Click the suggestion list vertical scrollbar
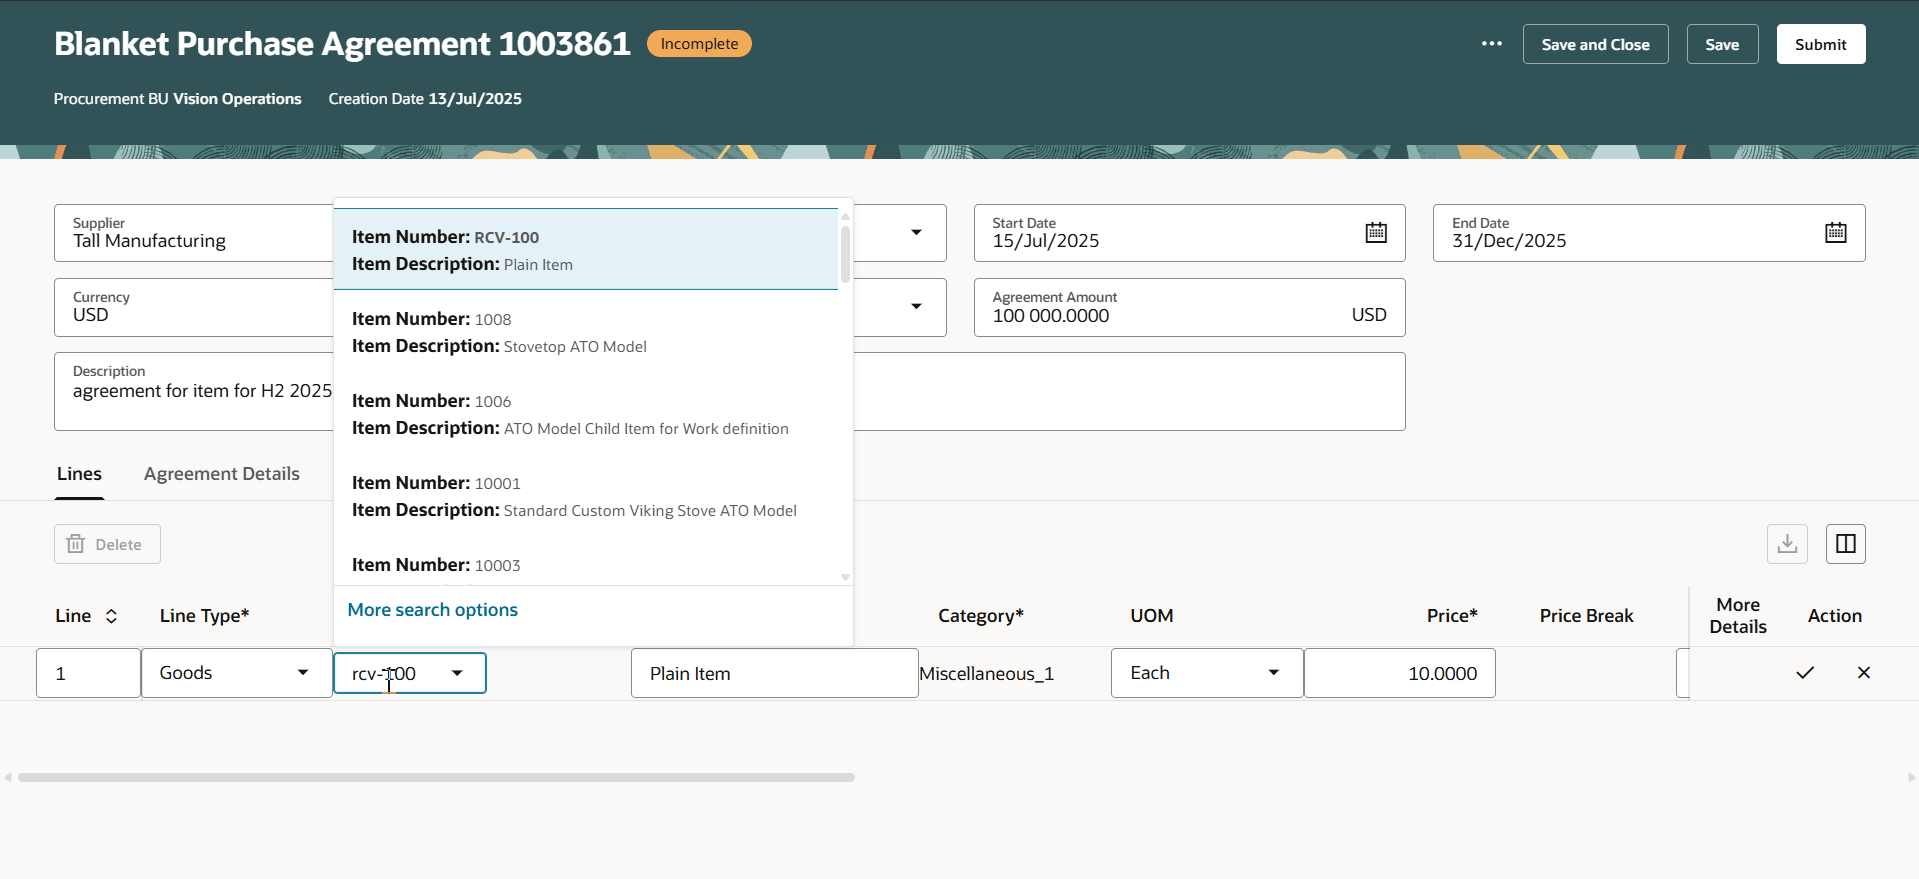The width and height of the screenshot is (1919, 879). click(845, 254)
